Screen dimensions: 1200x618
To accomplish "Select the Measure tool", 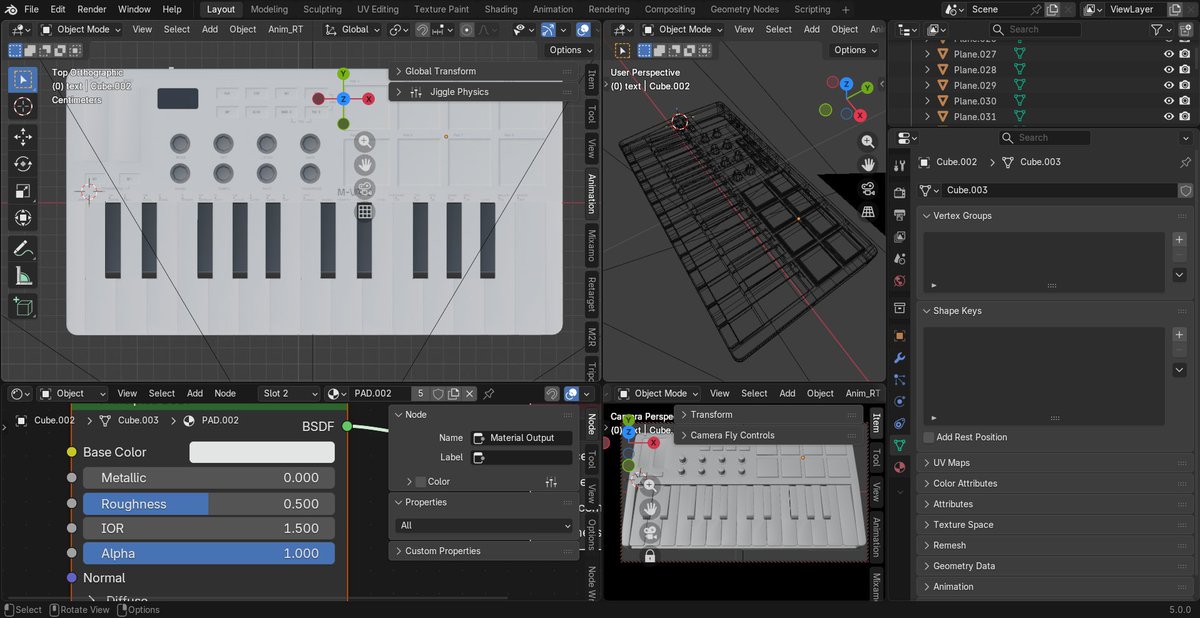I will click(x=23, y=276).
